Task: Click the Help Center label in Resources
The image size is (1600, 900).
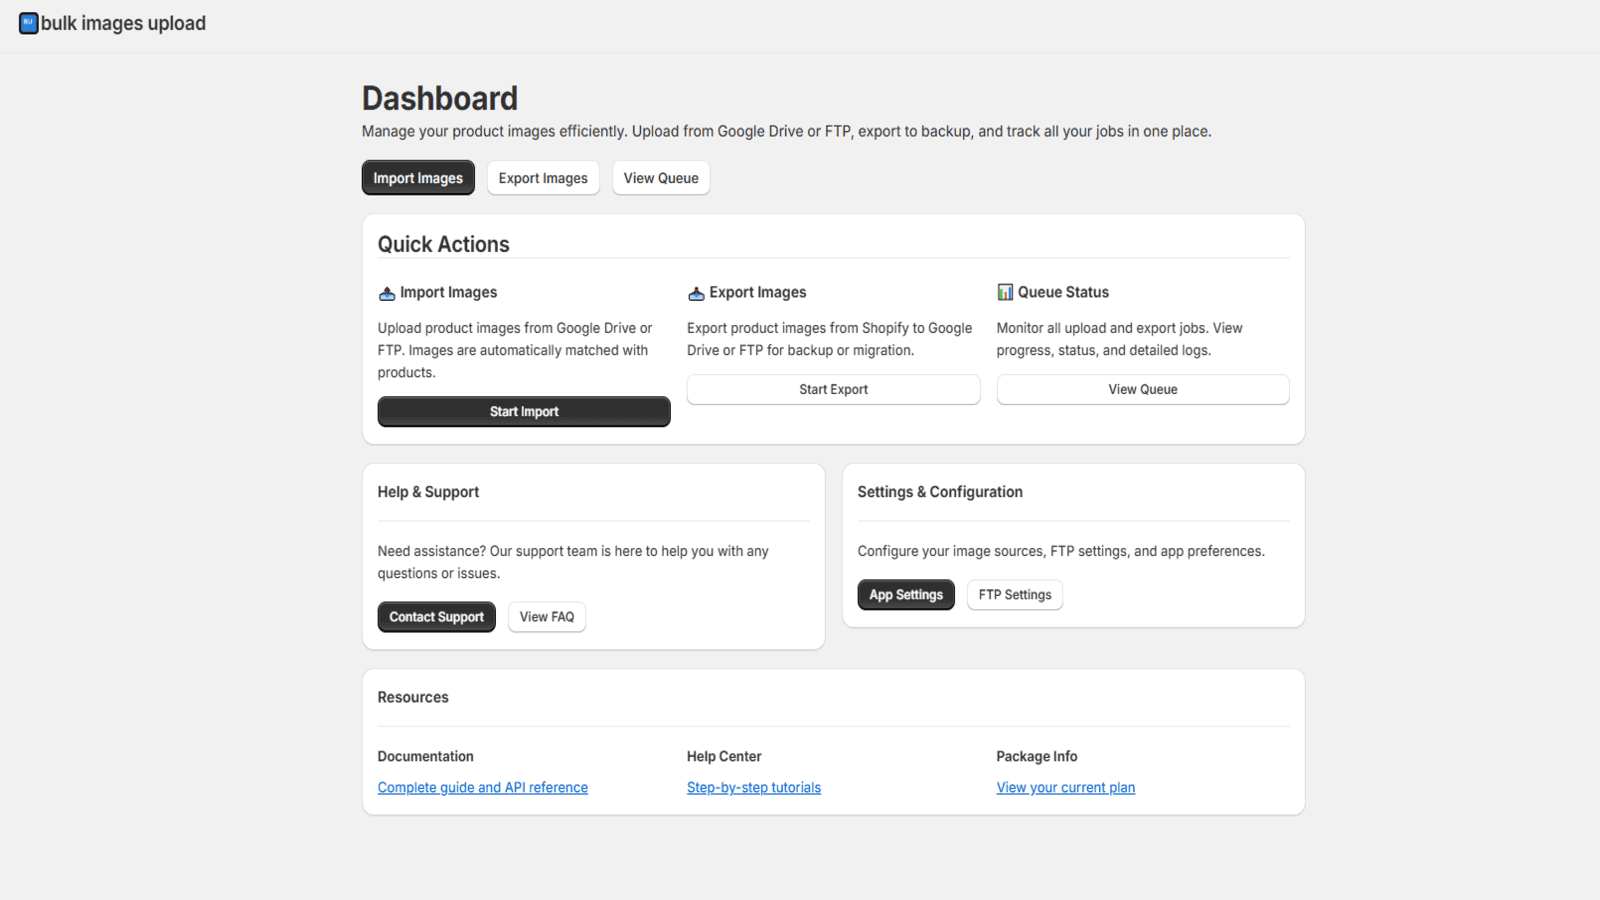Action: point(724,756)
